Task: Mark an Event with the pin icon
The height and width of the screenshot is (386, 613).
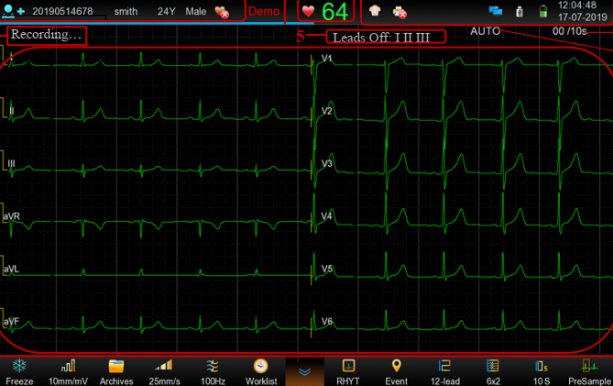Action: 396,372
